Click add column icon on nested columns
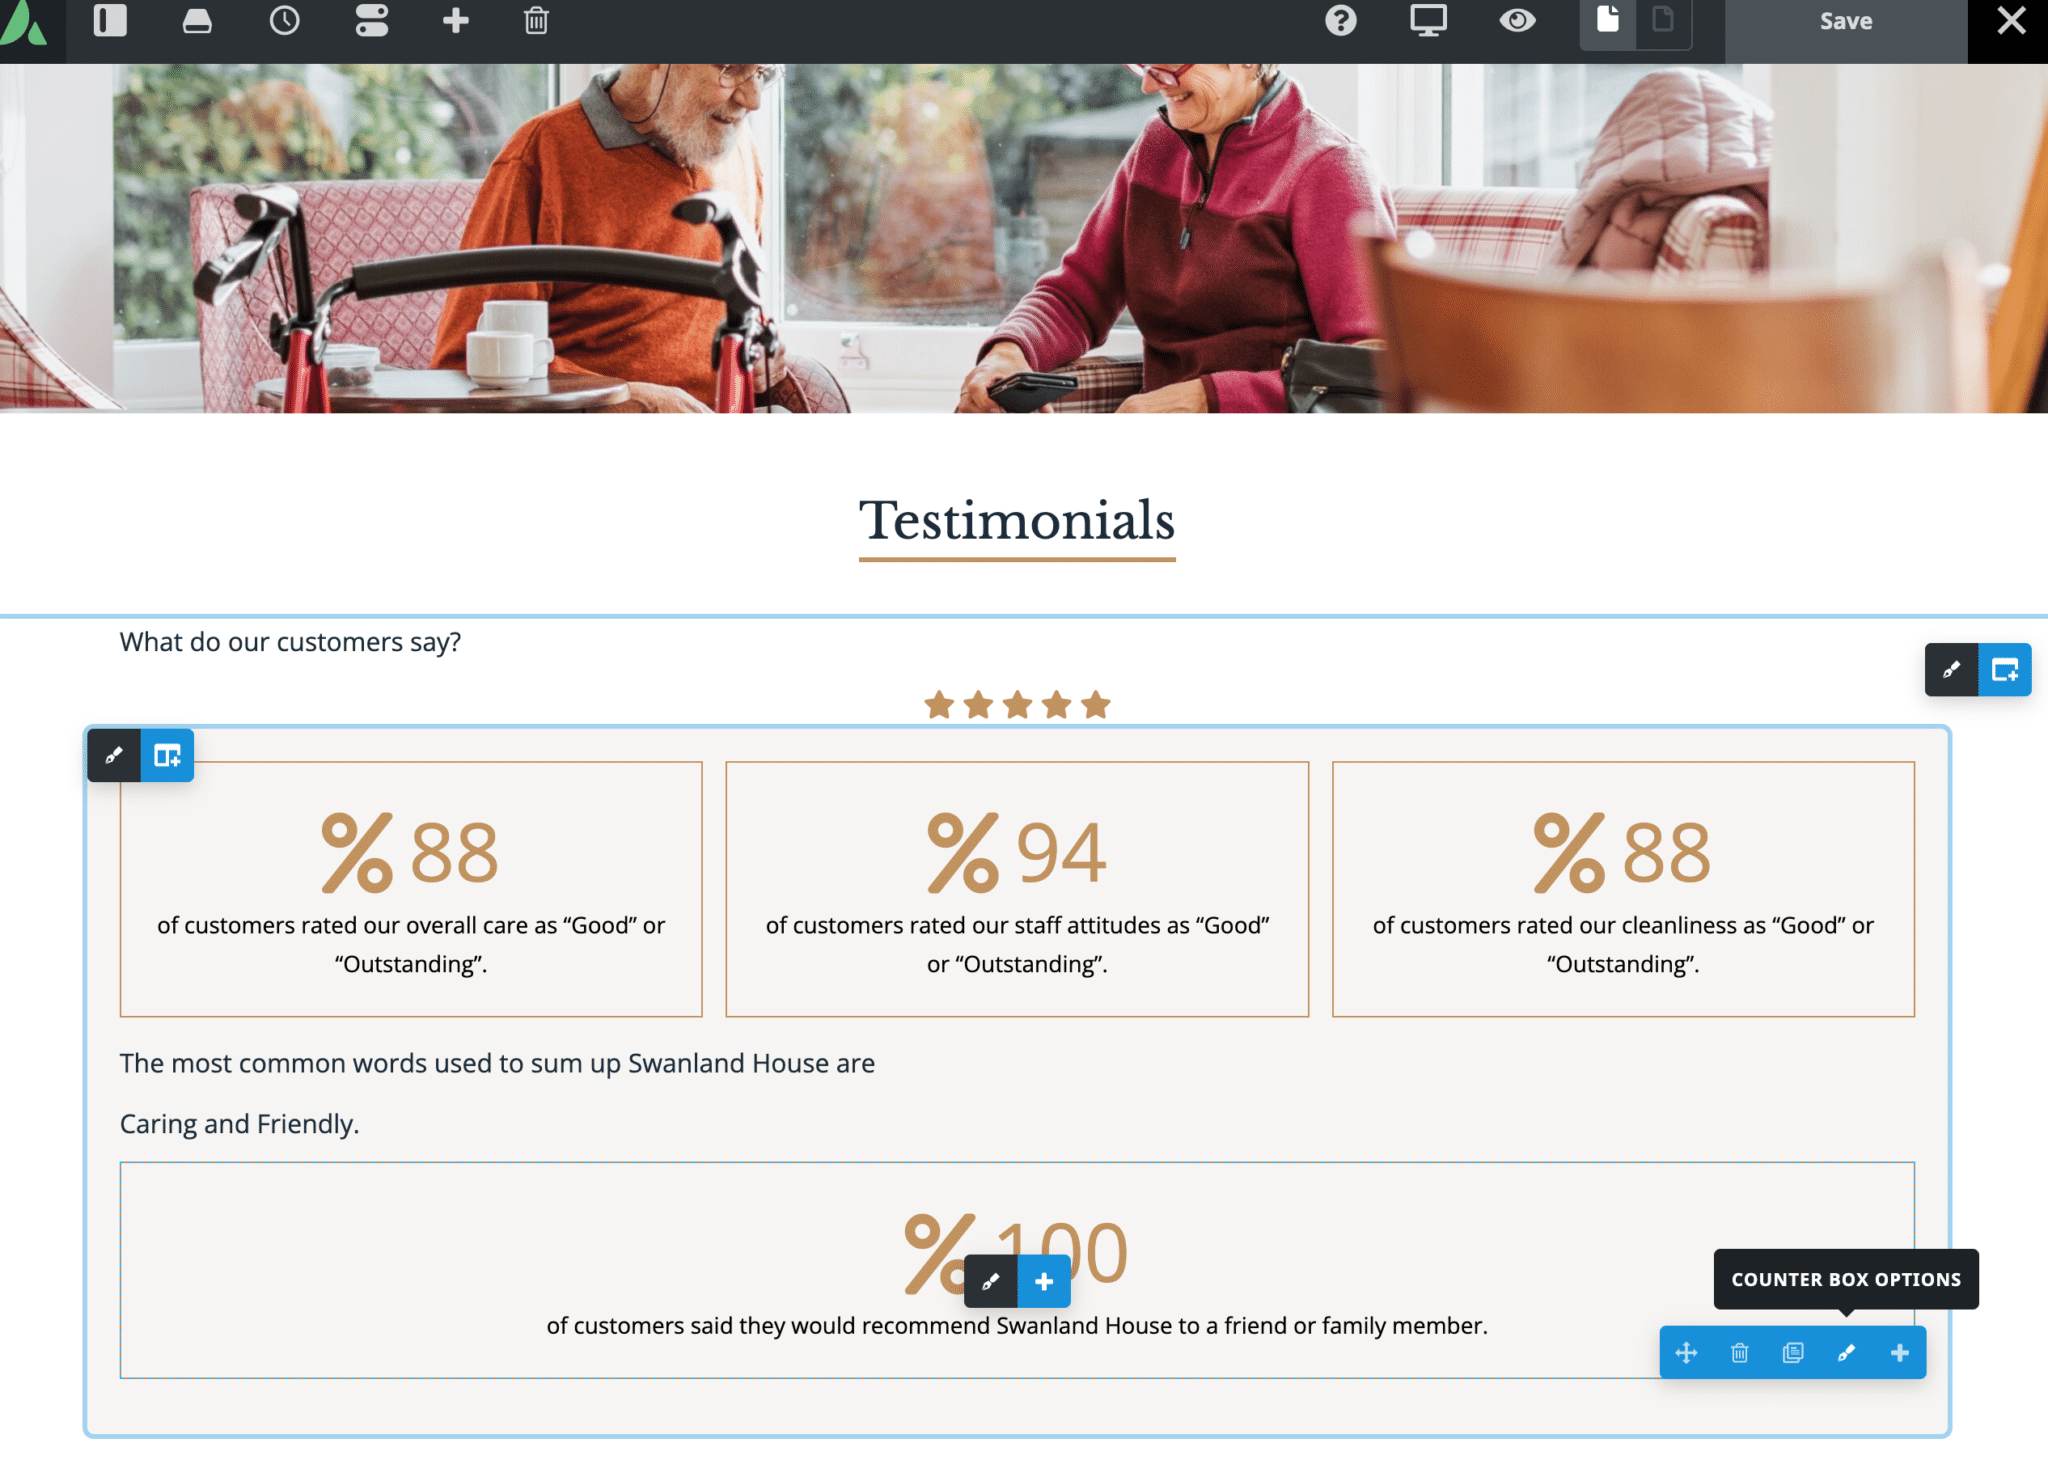Viewport: 2048px width, 1464px height. click(167, 755)
